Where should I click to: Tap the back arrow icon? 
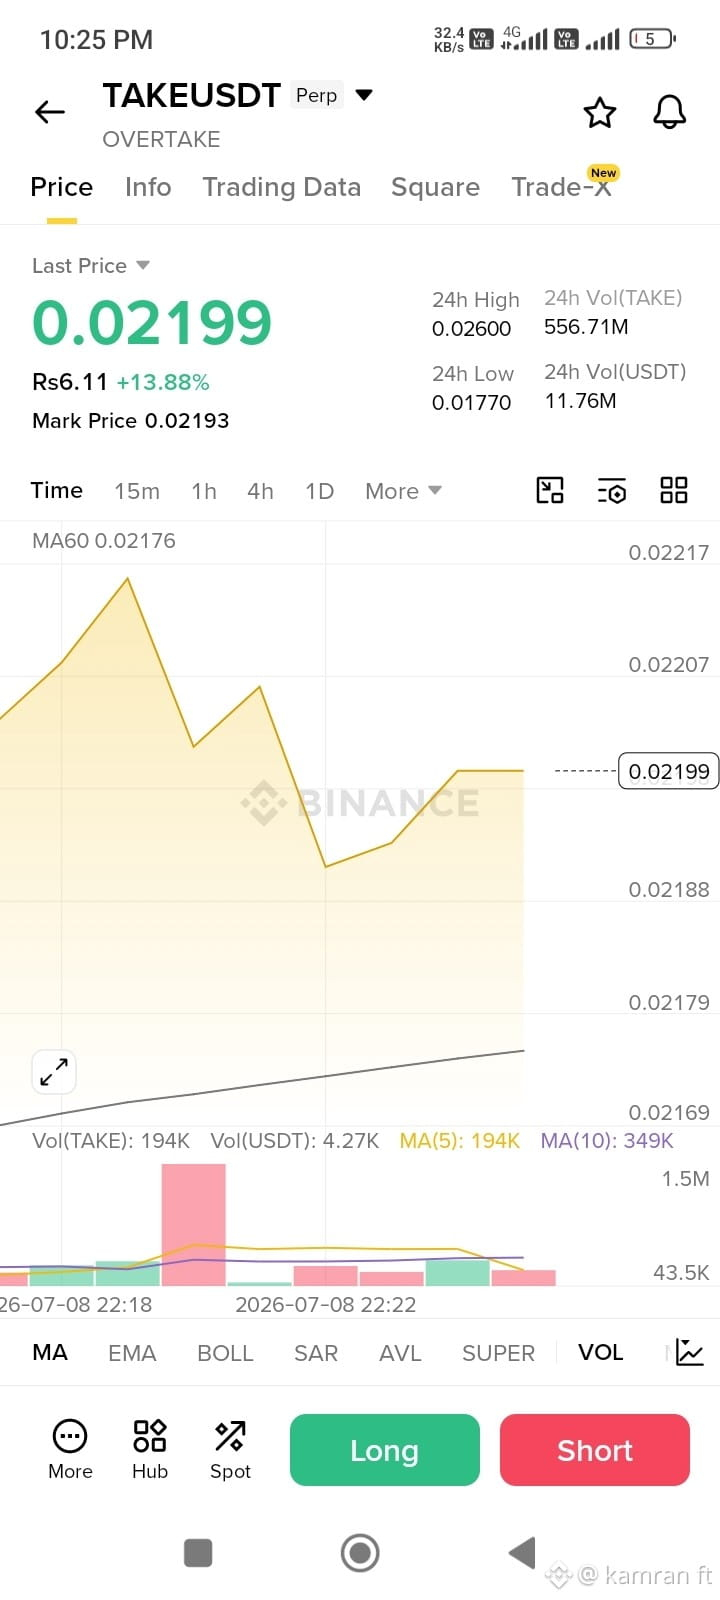(50, 112)
